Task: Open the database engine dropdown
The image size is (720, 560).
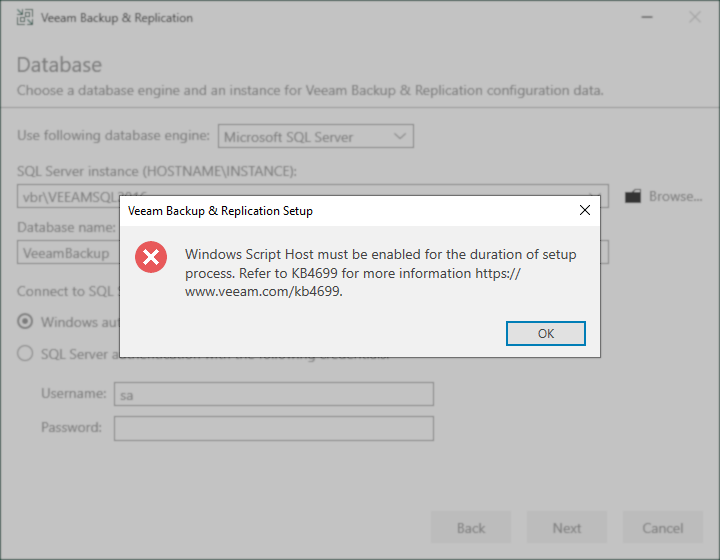Action: tap(316, 136)
